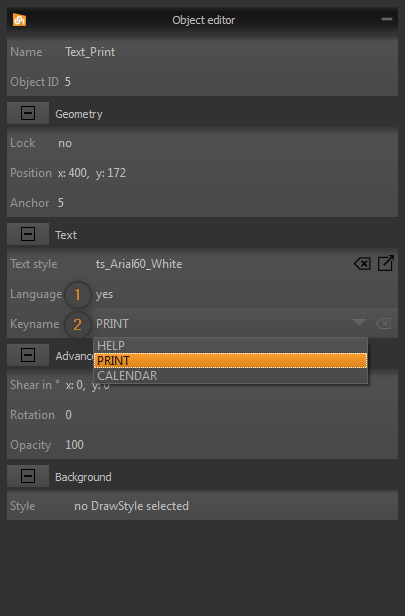
Task: Toggle the Language value yes
Action: pos(104,294)
